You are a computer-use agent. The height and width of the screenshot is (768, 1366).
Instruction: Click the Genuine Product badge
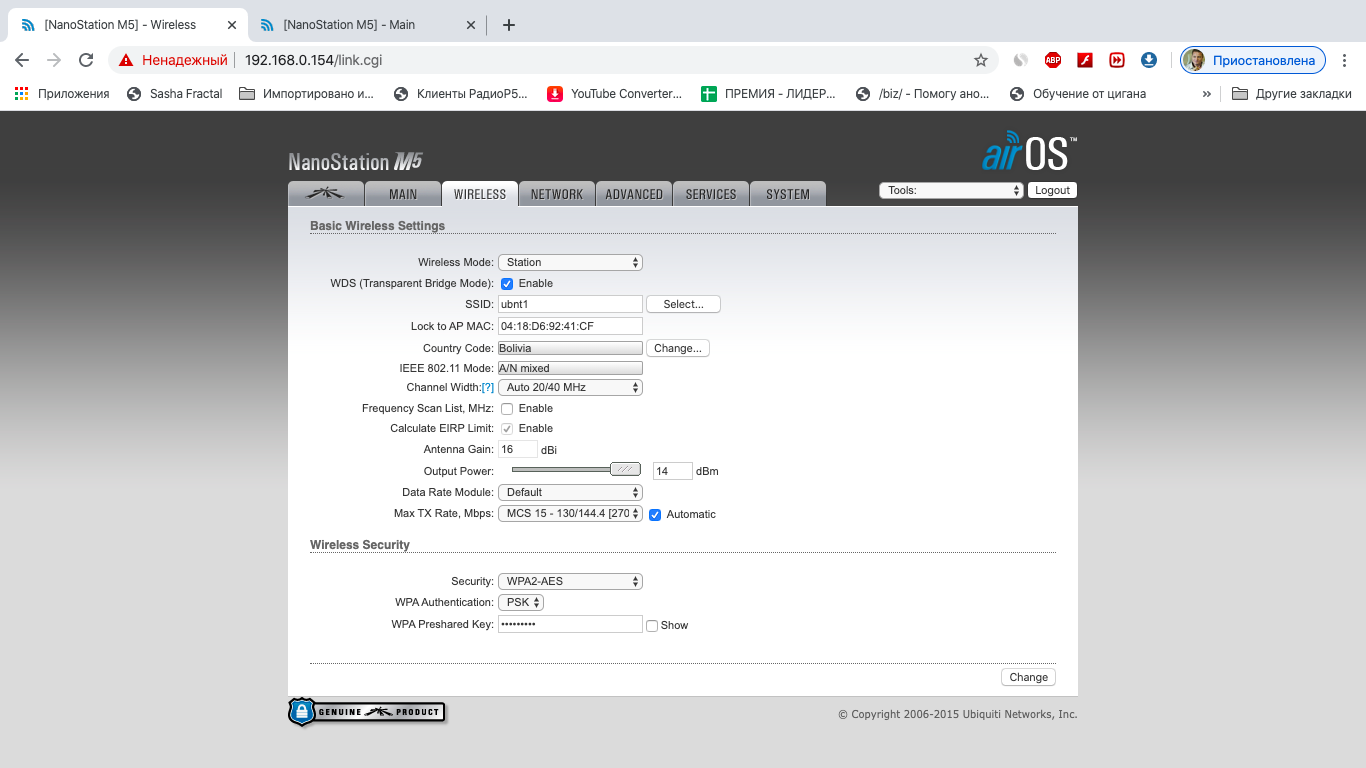366,711
